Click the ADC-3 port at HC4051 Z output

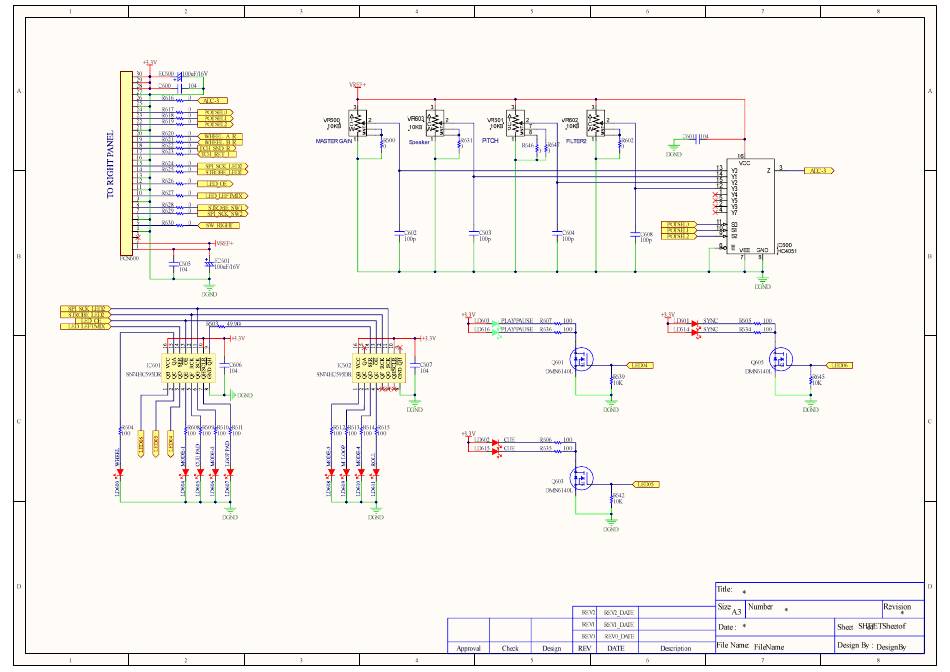pos(820,171)
